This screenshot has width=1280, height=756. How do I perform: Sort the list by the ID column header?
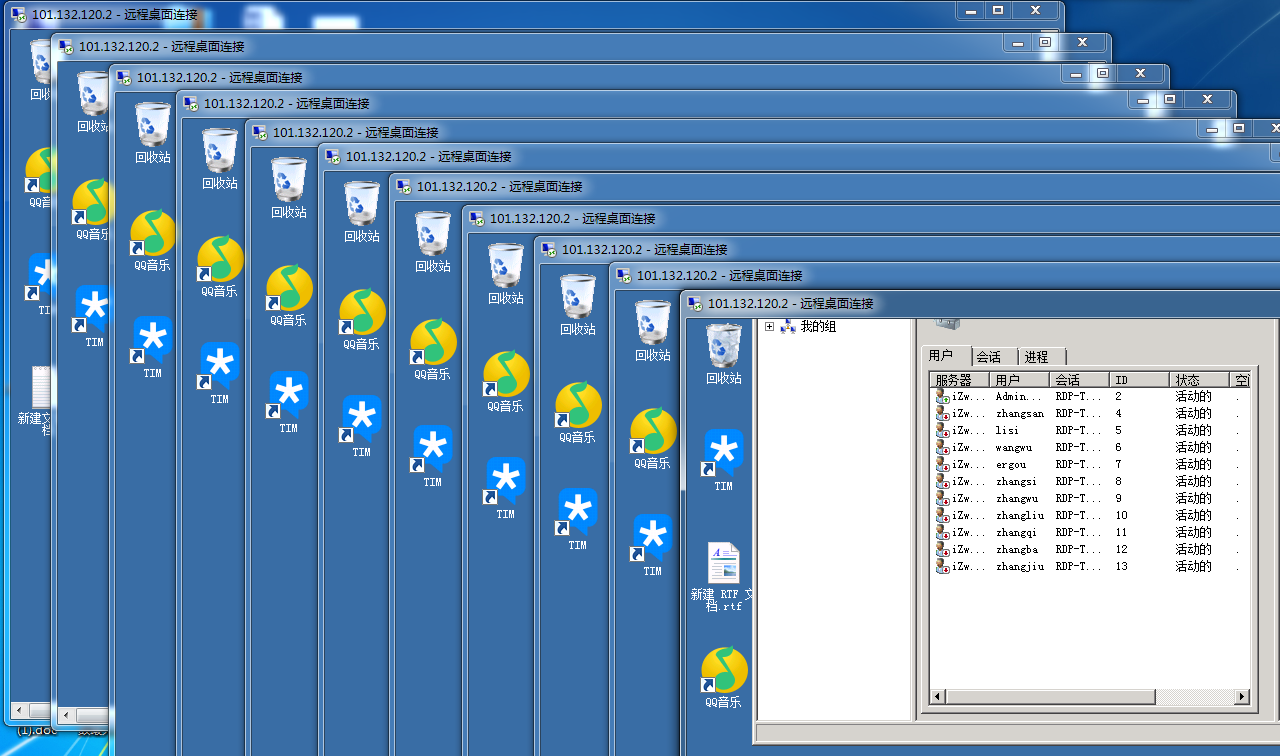(x=1138, y=380)
